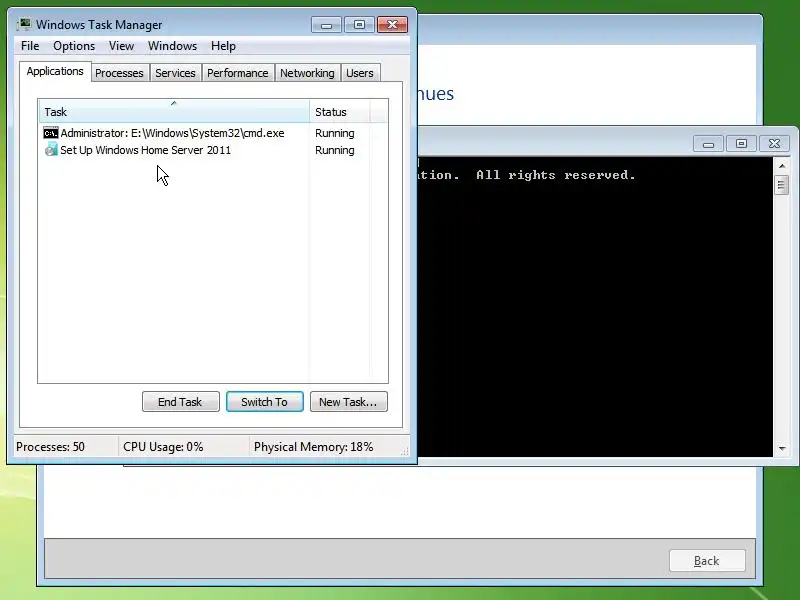Viewport: 800px width, 600px height.
Task: Click the Task Manager title bar icon
Action: pyautogui.click(x=24, y=24)
